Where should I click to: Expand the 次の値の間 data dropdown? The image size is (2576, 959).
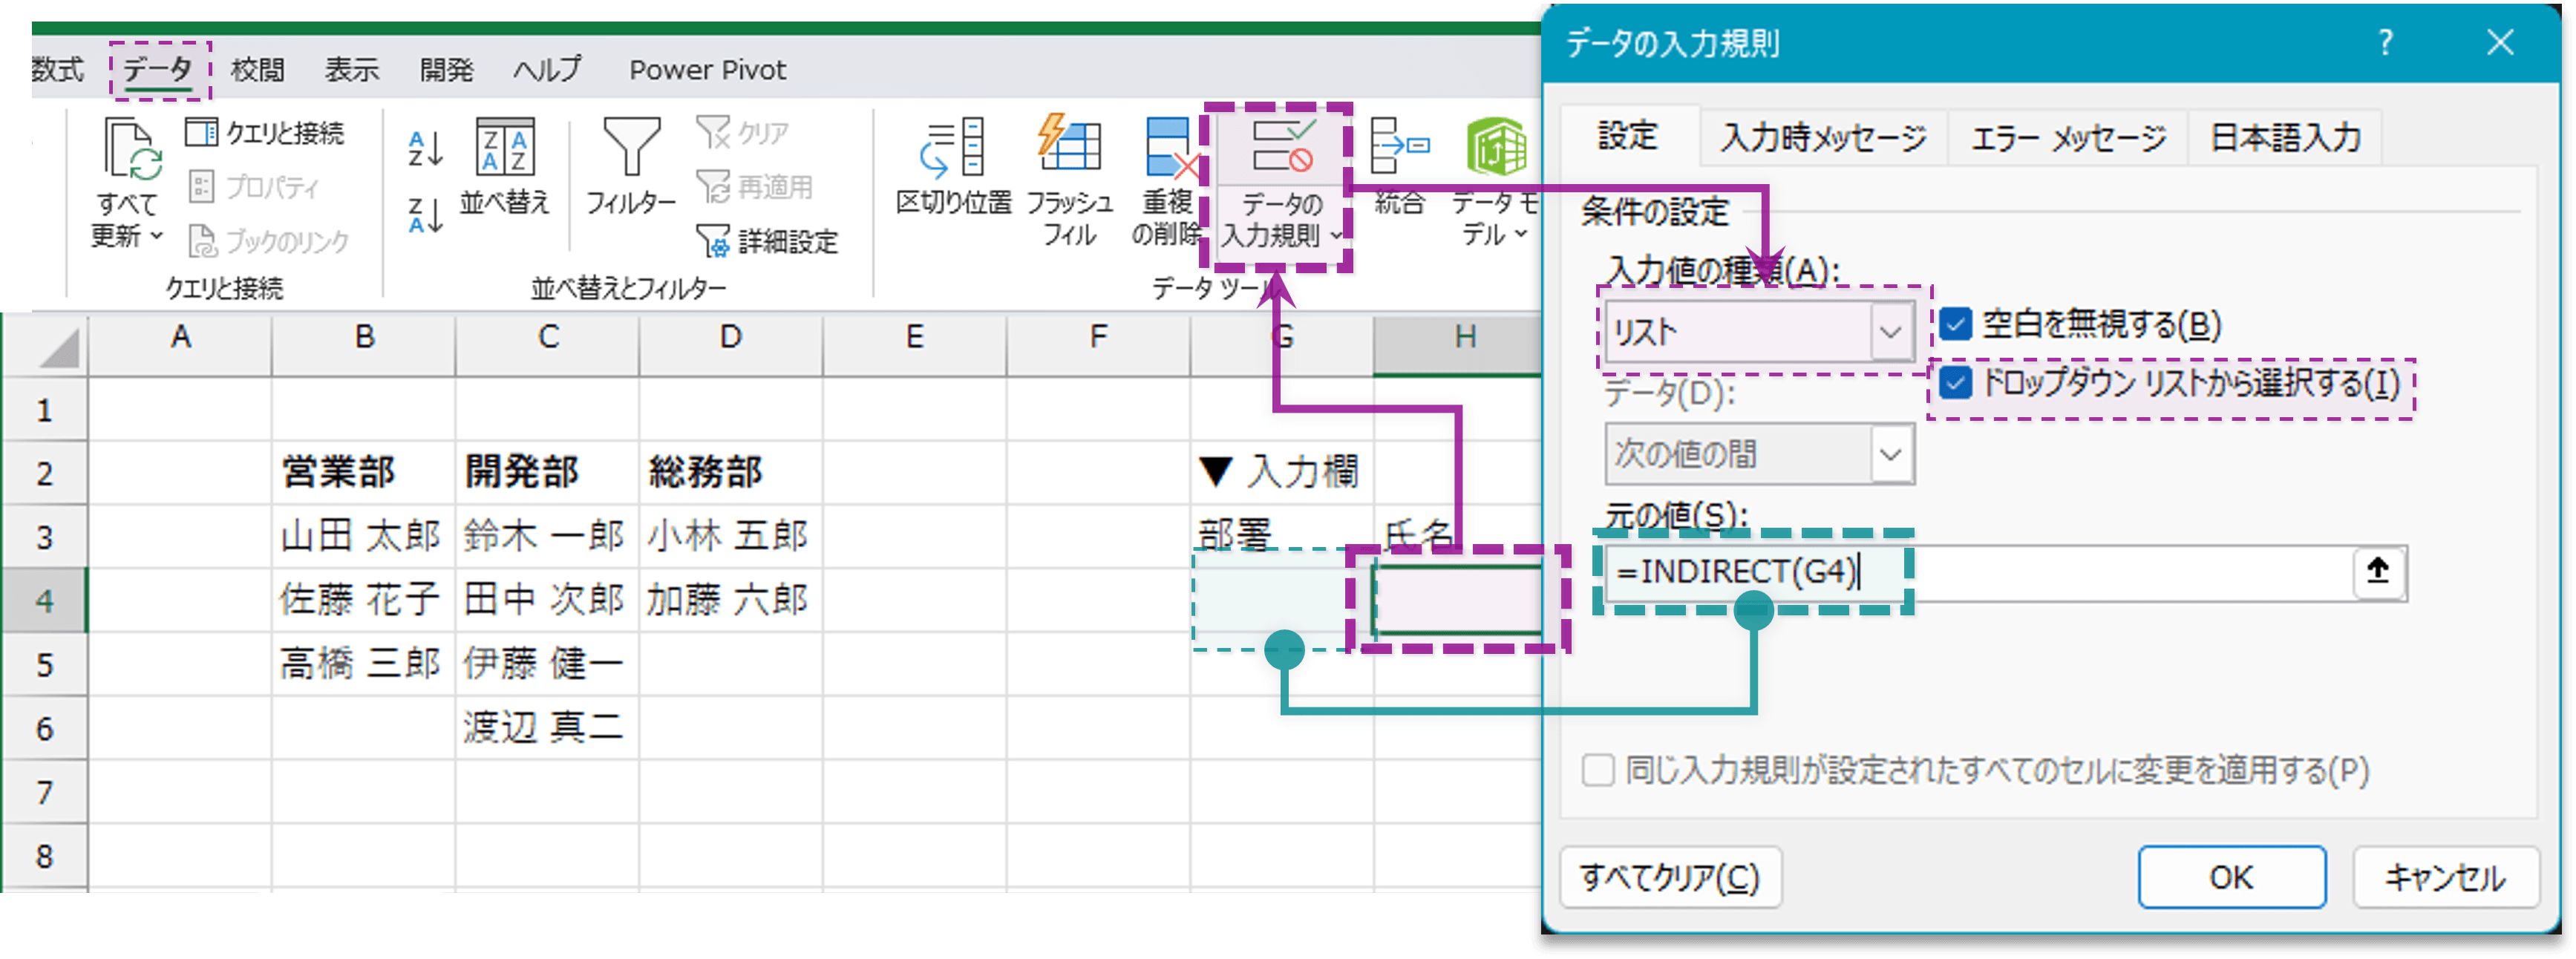tap(1891, 454)
